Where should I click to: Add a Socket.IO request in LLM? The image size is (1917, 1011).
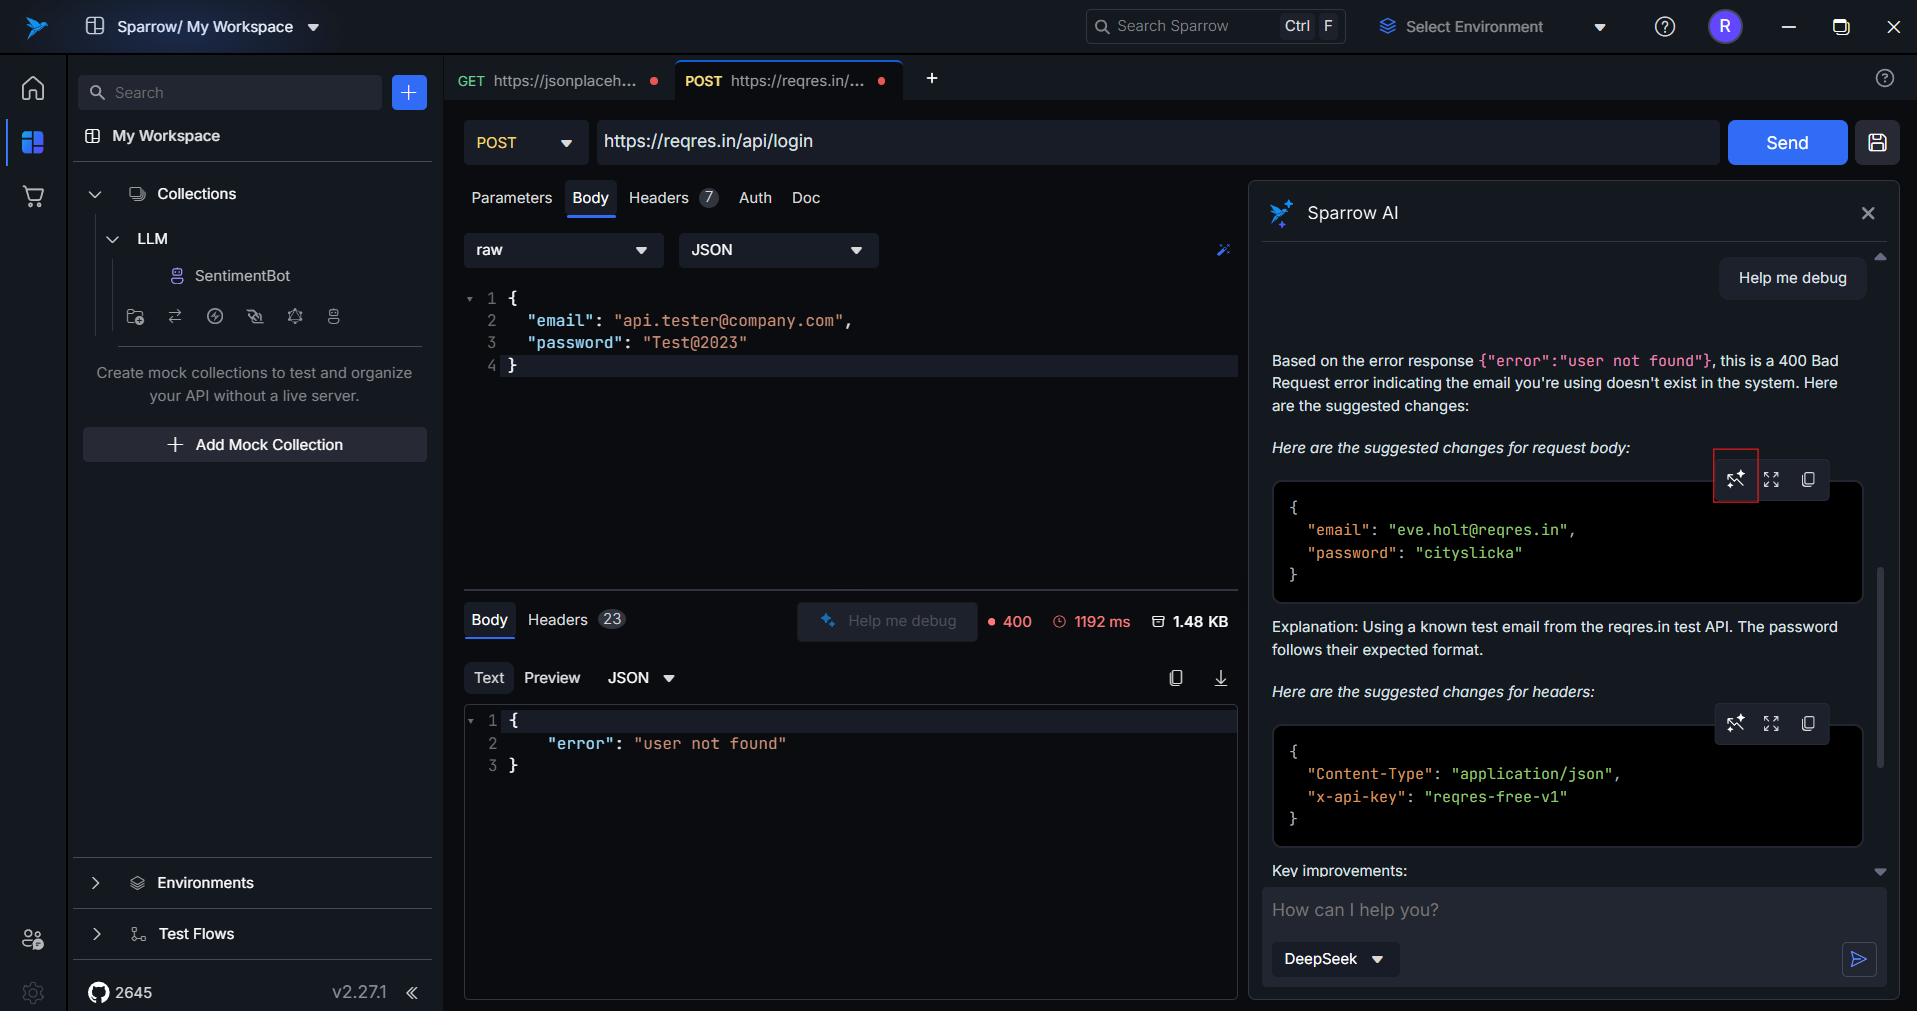point(215,316)
